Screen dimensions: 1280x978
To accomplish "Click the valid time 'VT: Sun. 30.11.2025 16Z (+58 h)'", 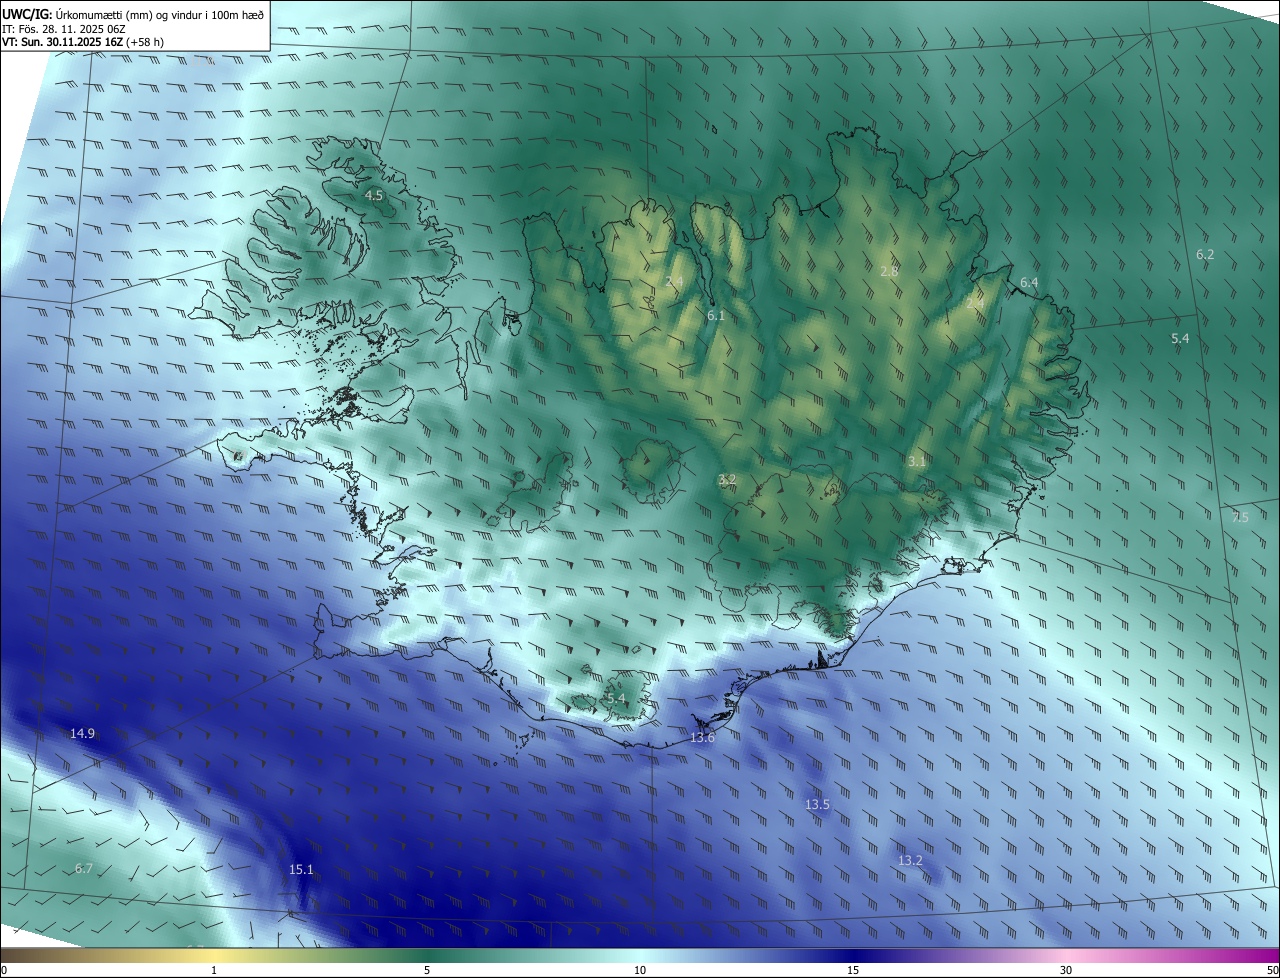I will pyautogui.click(x=83, y=42).
